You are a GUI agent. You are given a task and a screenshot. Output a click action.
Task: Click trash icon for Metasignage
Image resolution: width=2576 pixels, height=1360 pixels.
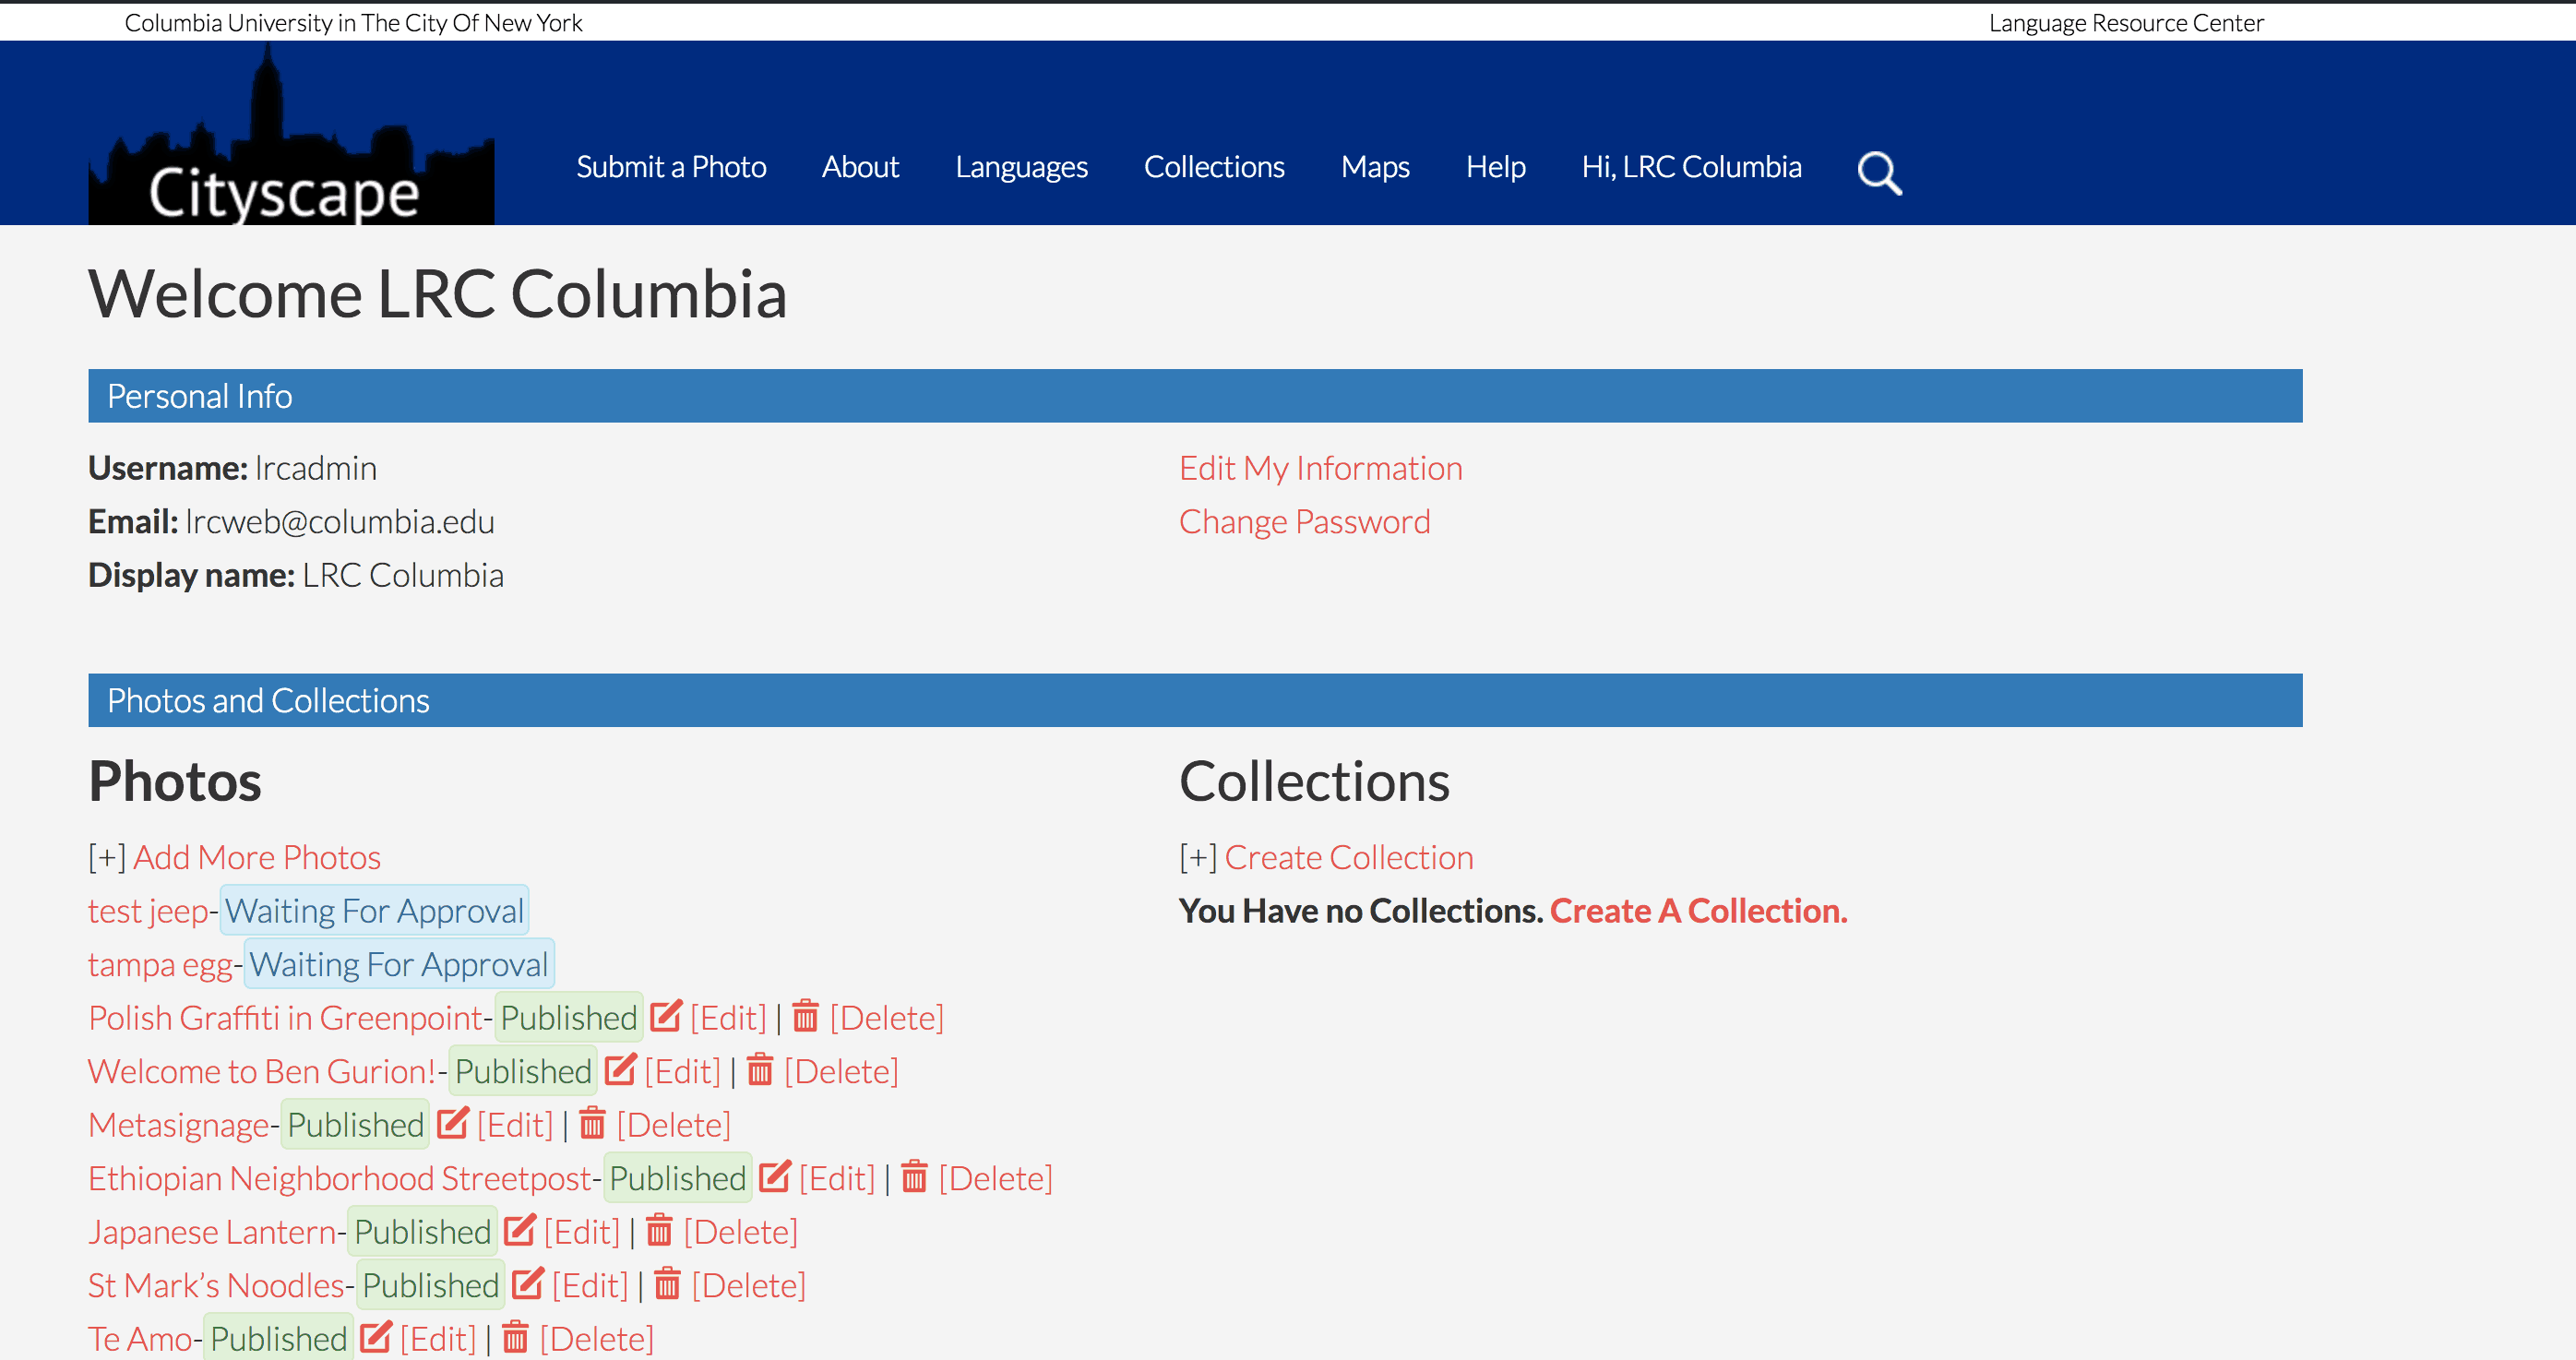point(592,1123)
